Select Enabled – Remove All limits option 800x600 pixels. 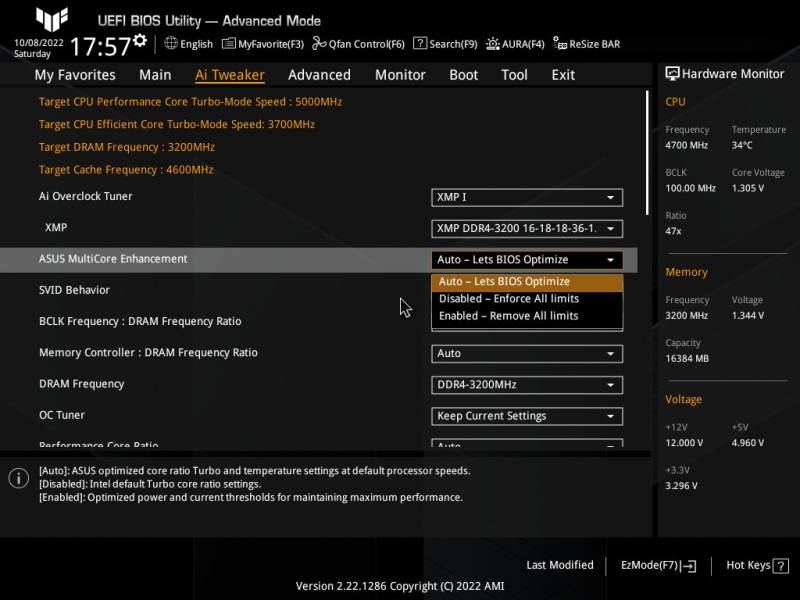(x=527, y=316)
